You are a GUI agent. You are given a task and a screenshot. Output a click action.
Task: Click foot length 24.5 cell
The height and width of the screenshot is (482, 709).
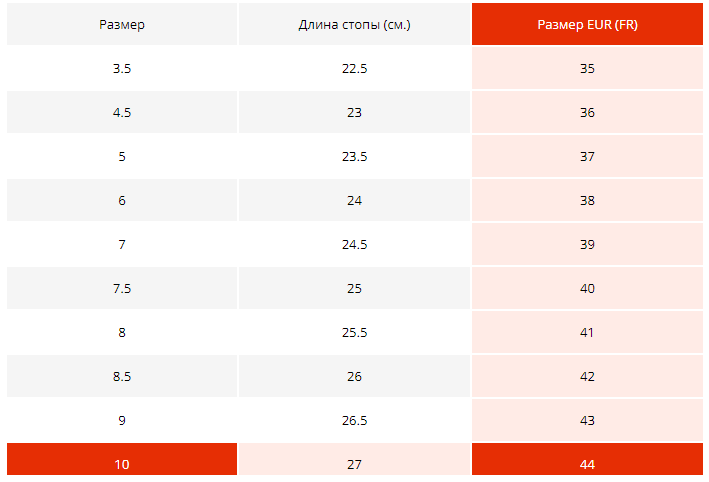click(x=354, y=245)
